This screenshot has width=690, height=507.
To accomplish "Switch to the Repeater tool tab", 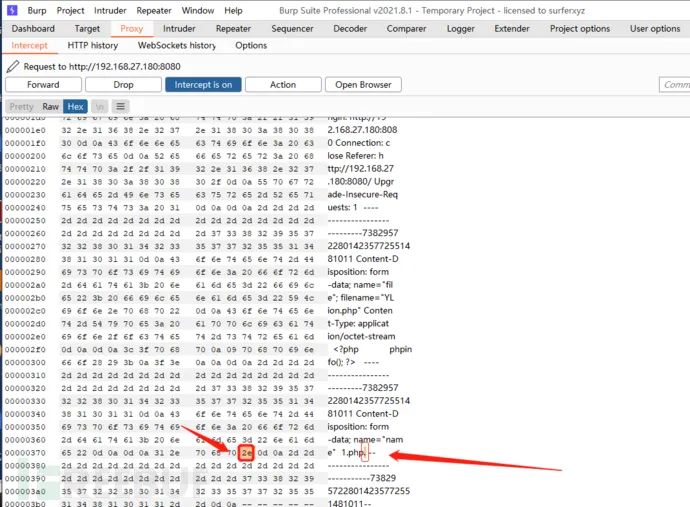I will (233, 29).
